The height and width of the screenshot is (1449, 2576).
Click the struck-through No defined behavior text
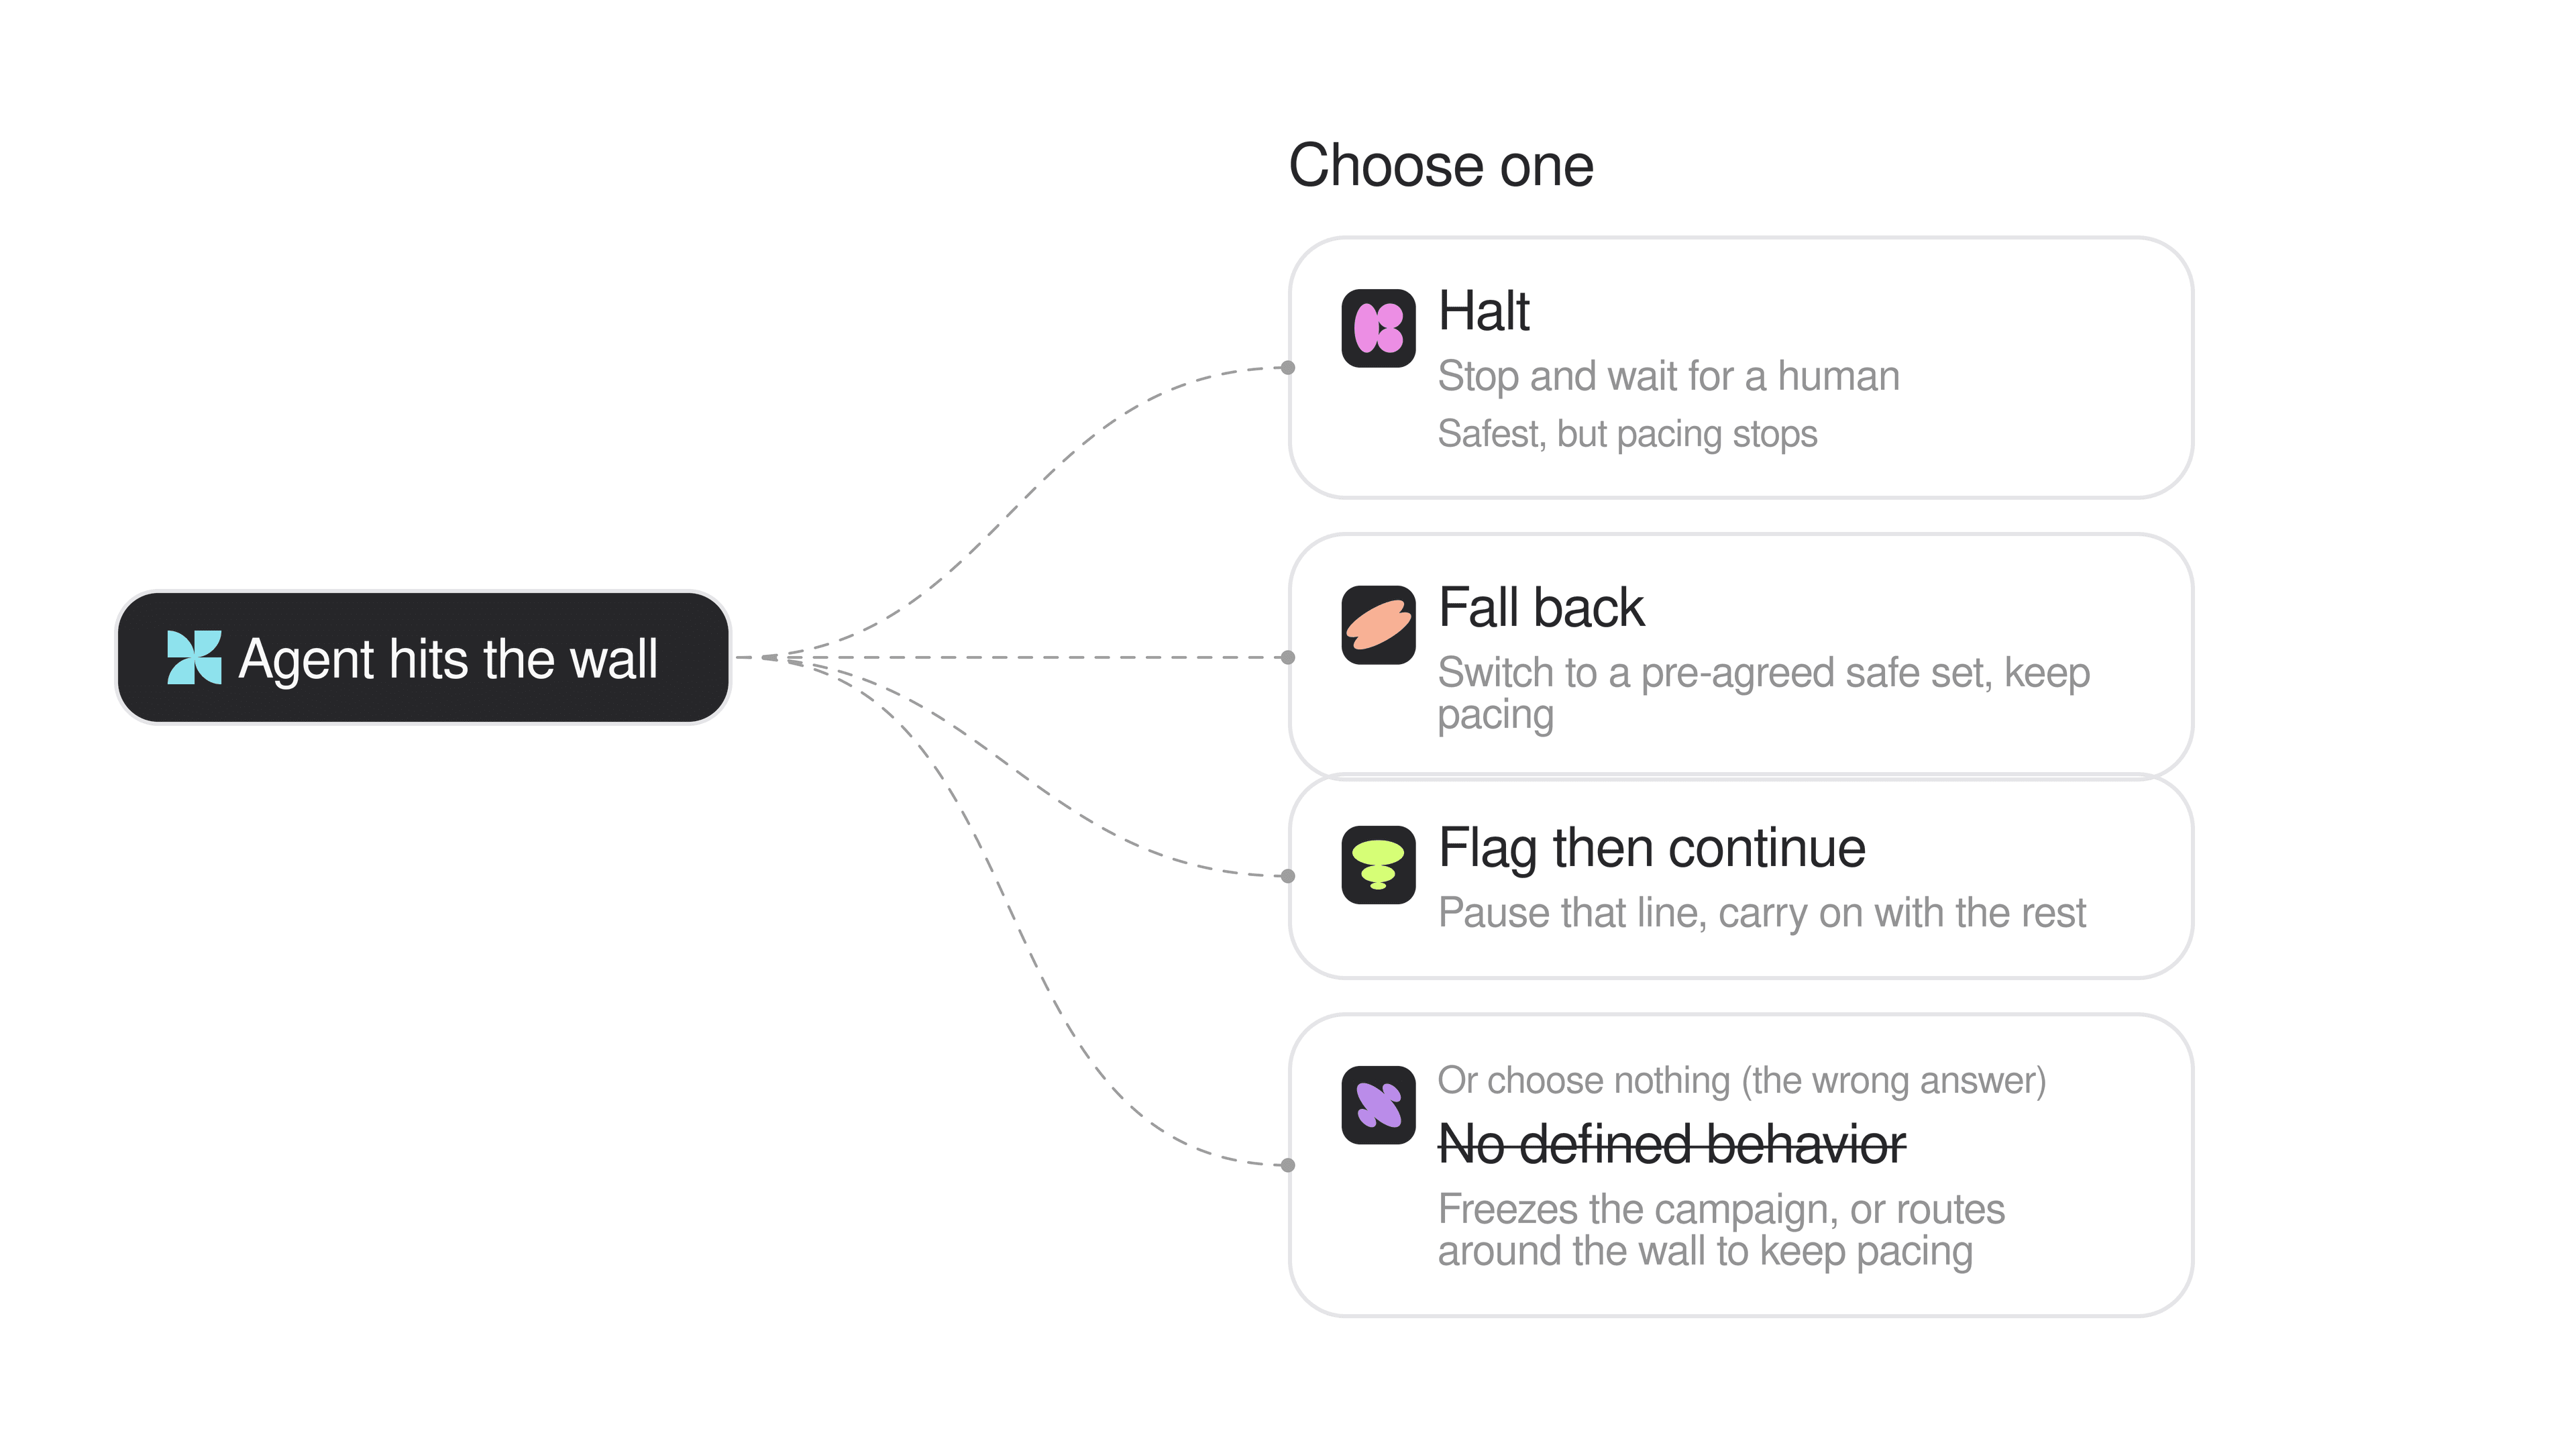[x=1671, y=1144]
